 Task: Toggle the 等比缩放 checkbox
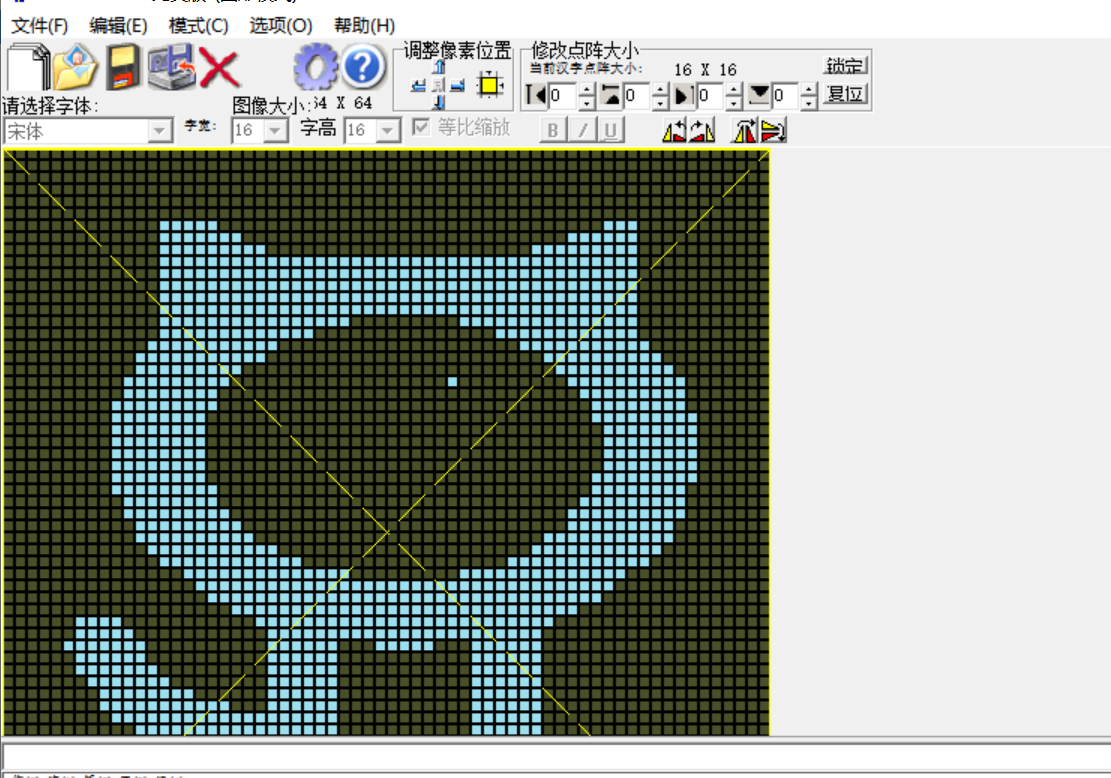click(x=421, y=128)
